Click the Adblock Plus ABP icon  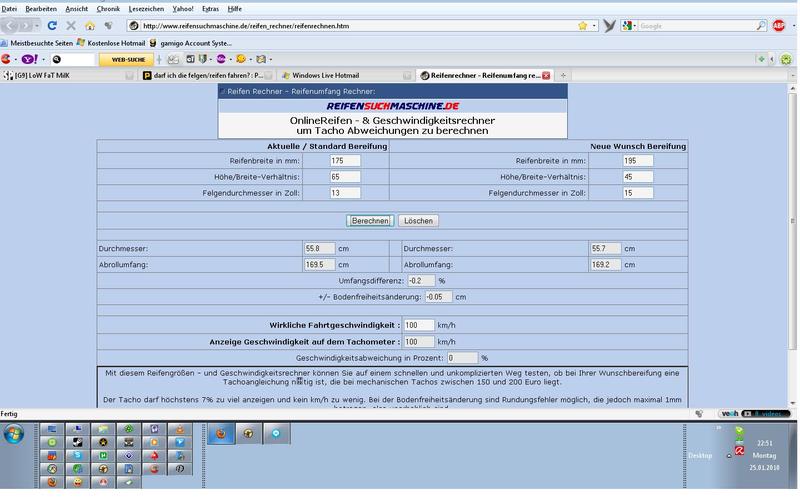pyautogui.click(x=779, y=26)
